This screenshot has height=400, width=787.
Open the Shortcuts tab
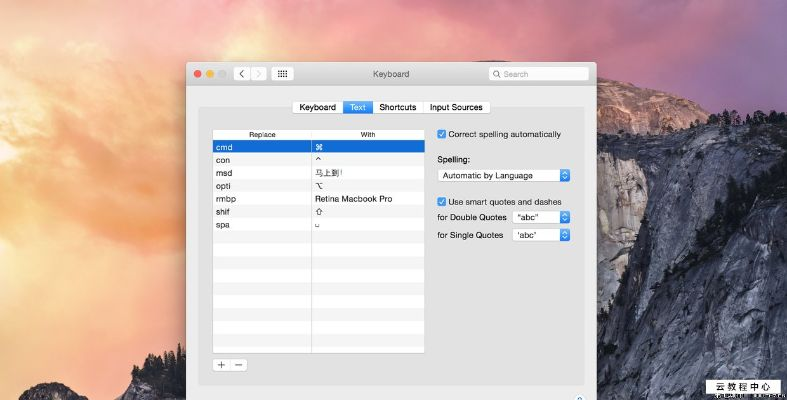point(397,107)
